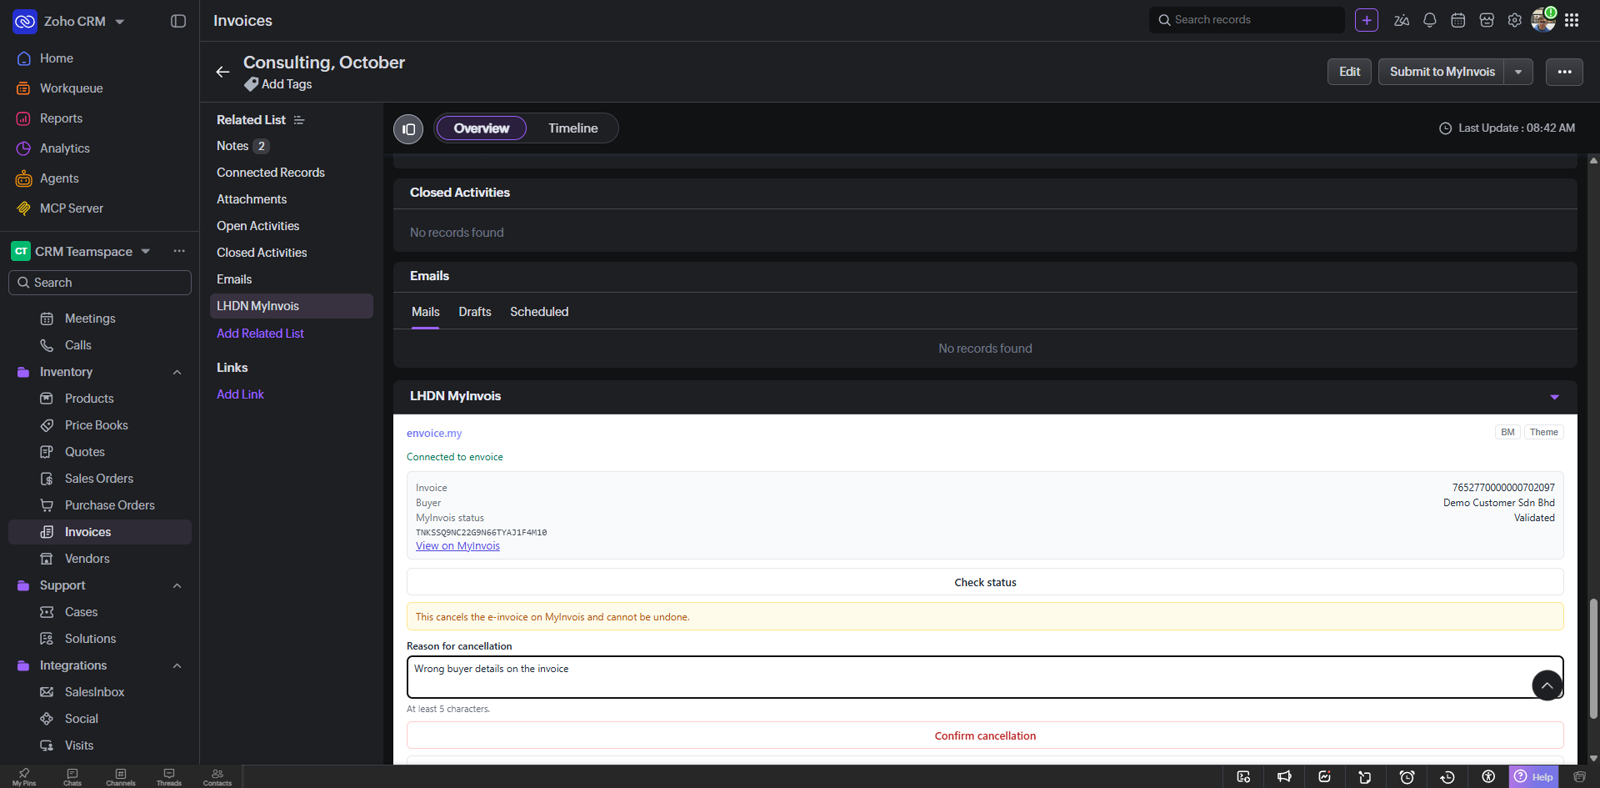Switch to the Drafts emails tab
This screenshot has width=1600, height=788.
pyautogui.click(x=475, y=312)
